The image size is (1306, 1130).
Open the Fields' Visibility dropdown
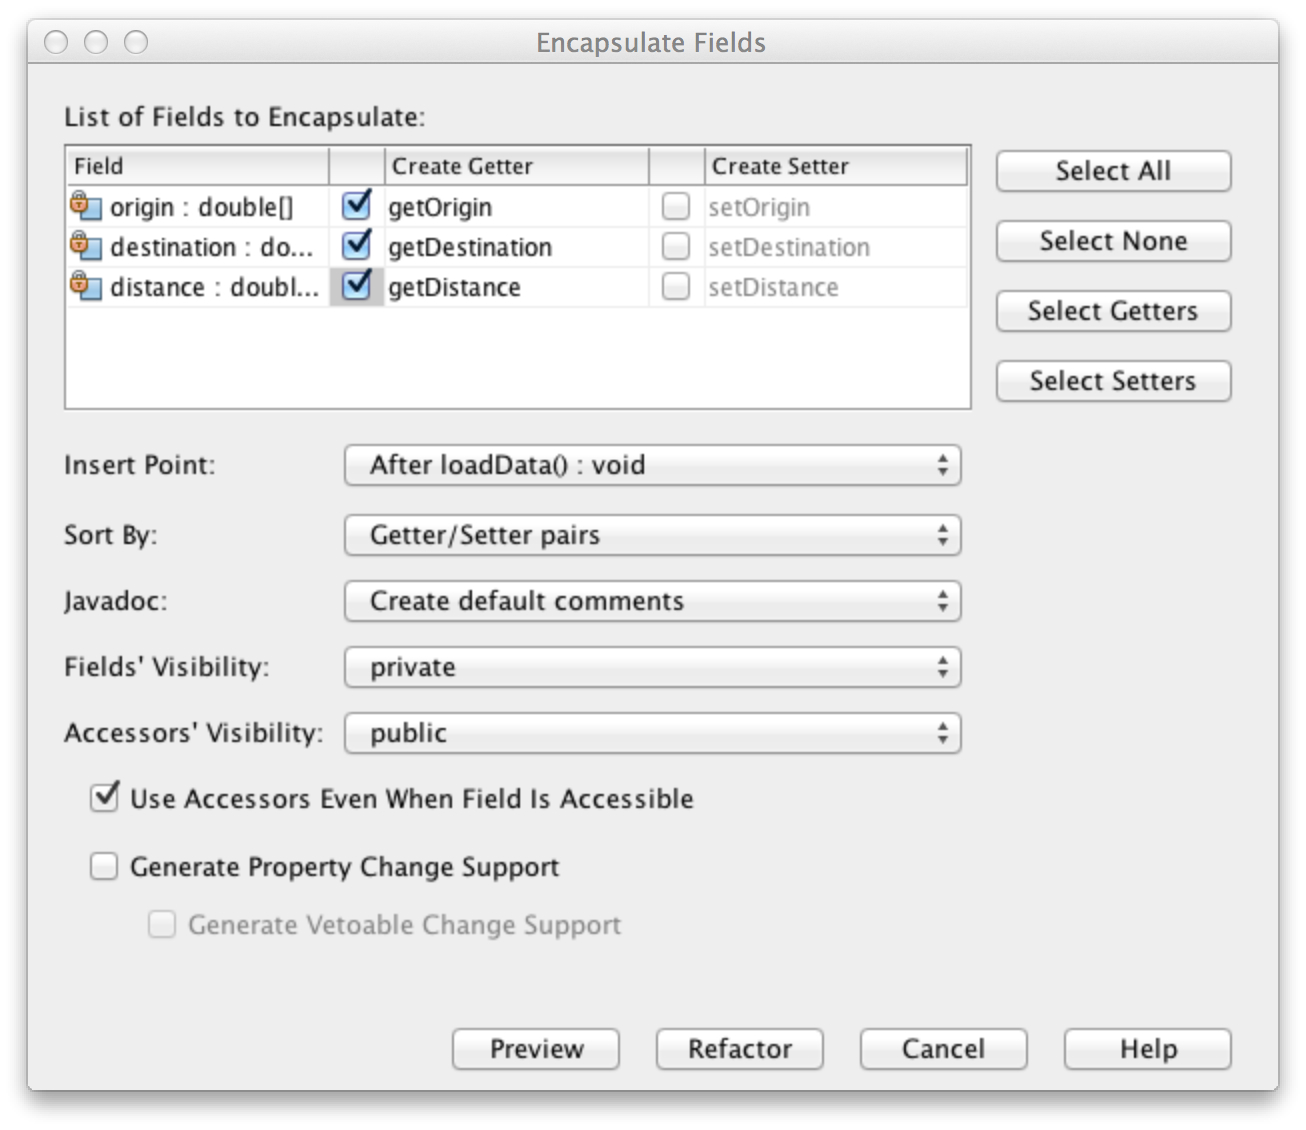[652, 667]
